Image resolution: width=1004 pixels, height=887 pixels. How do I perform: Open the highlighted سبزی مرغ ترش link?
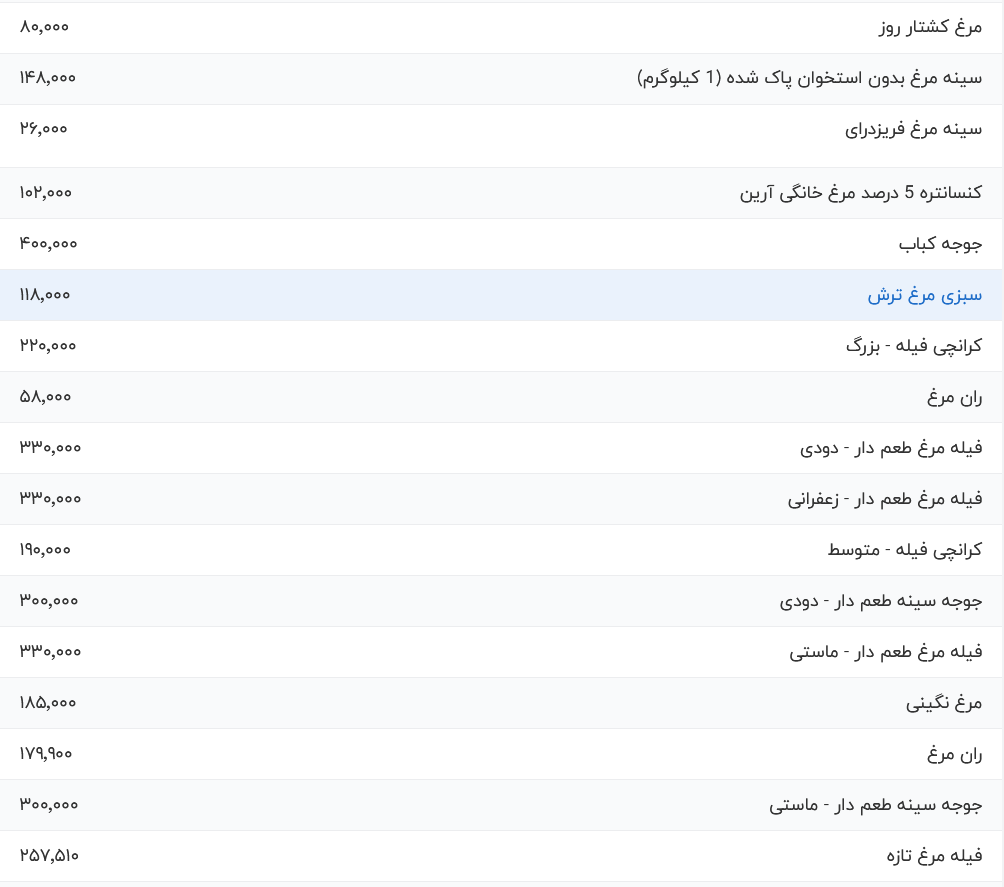924,295
